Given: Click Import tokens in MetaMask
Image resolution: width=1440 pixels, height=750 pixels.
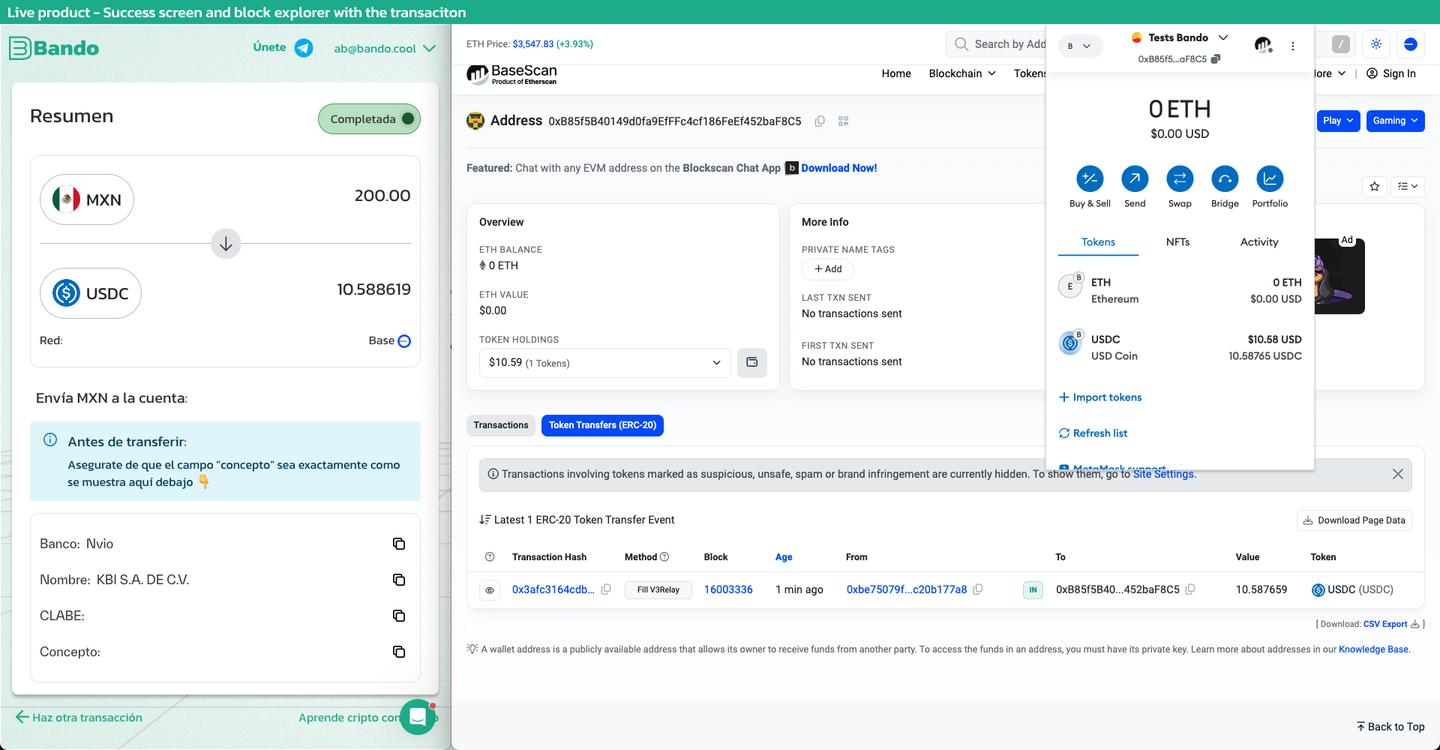Looking at the screenshot, I should click(x=1100, y=397).
